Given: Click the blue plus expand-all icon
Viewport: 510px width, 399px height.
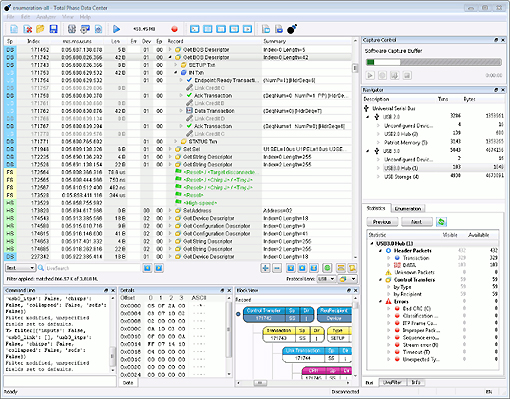Looking at the screenshot, I should pyautogui.click(x=265, y=268).
